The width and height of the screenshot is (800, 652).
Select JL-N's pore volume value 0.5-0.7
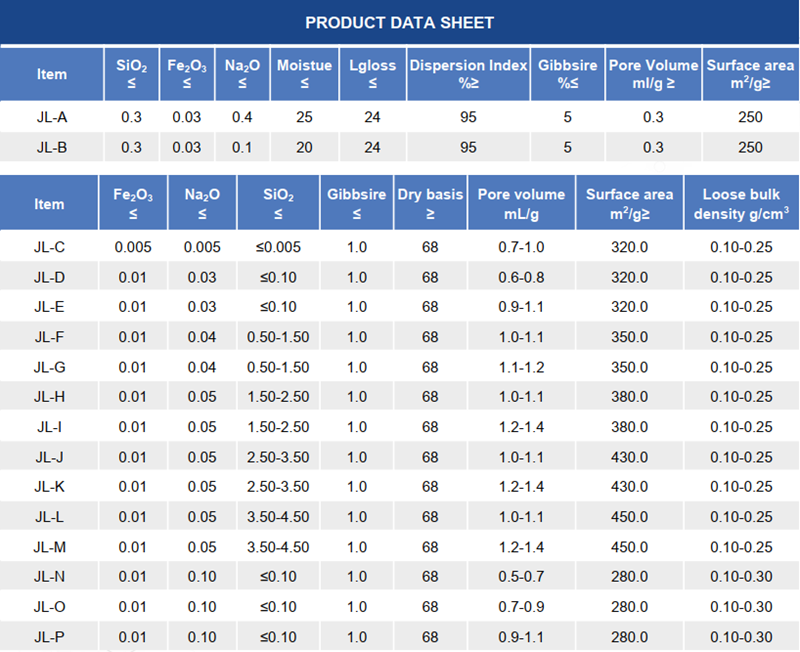[x=521, y=577]
